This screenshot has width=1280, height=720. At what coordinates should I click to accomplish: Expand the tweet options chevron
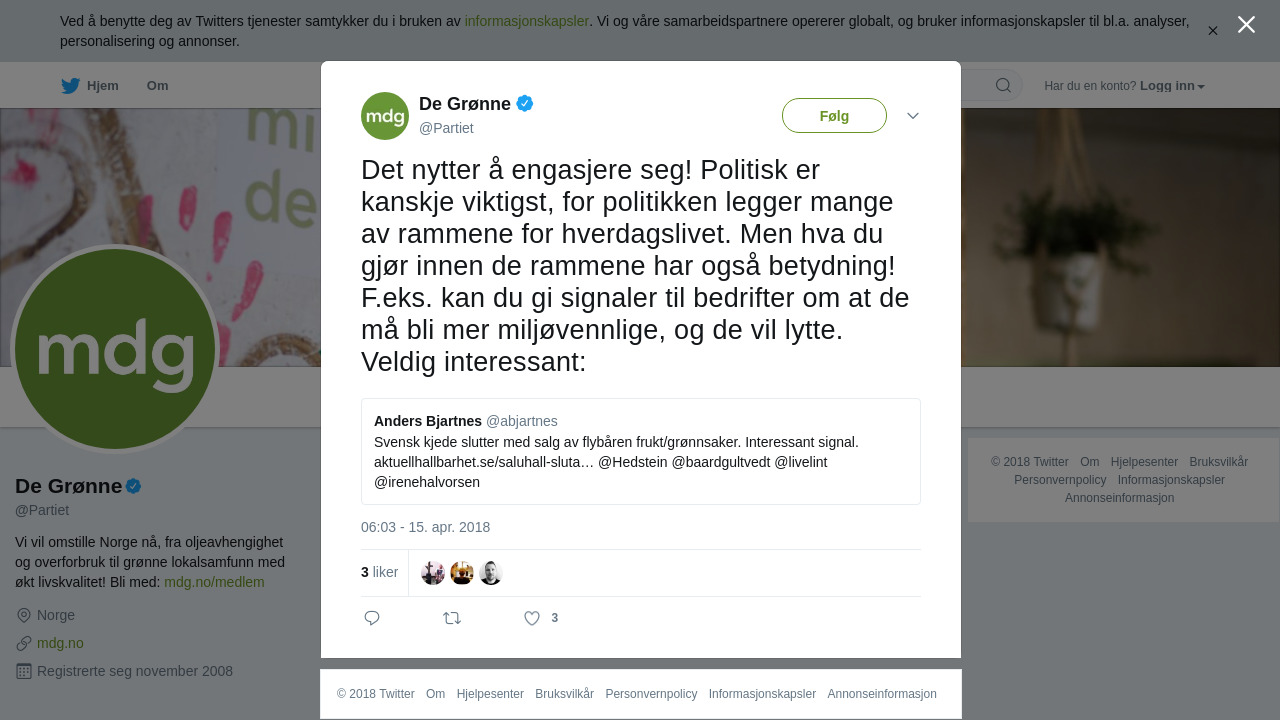tap(913, 116)
